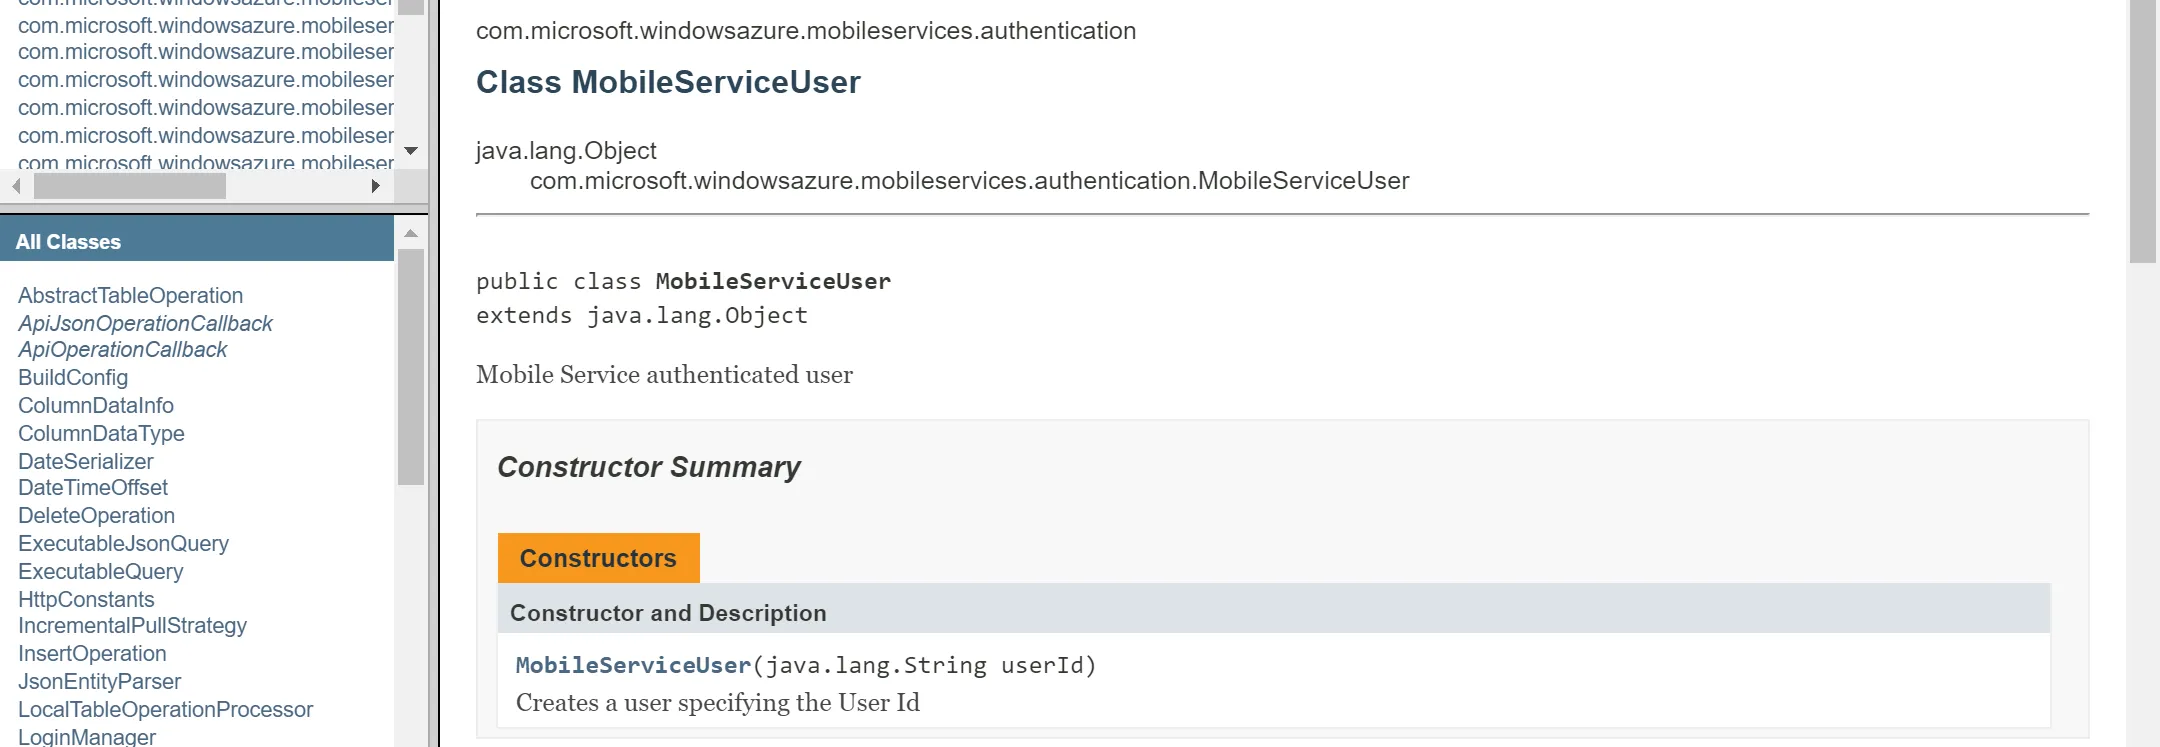Click the main page vertical scrollbar

click(x=2142, y=131)
